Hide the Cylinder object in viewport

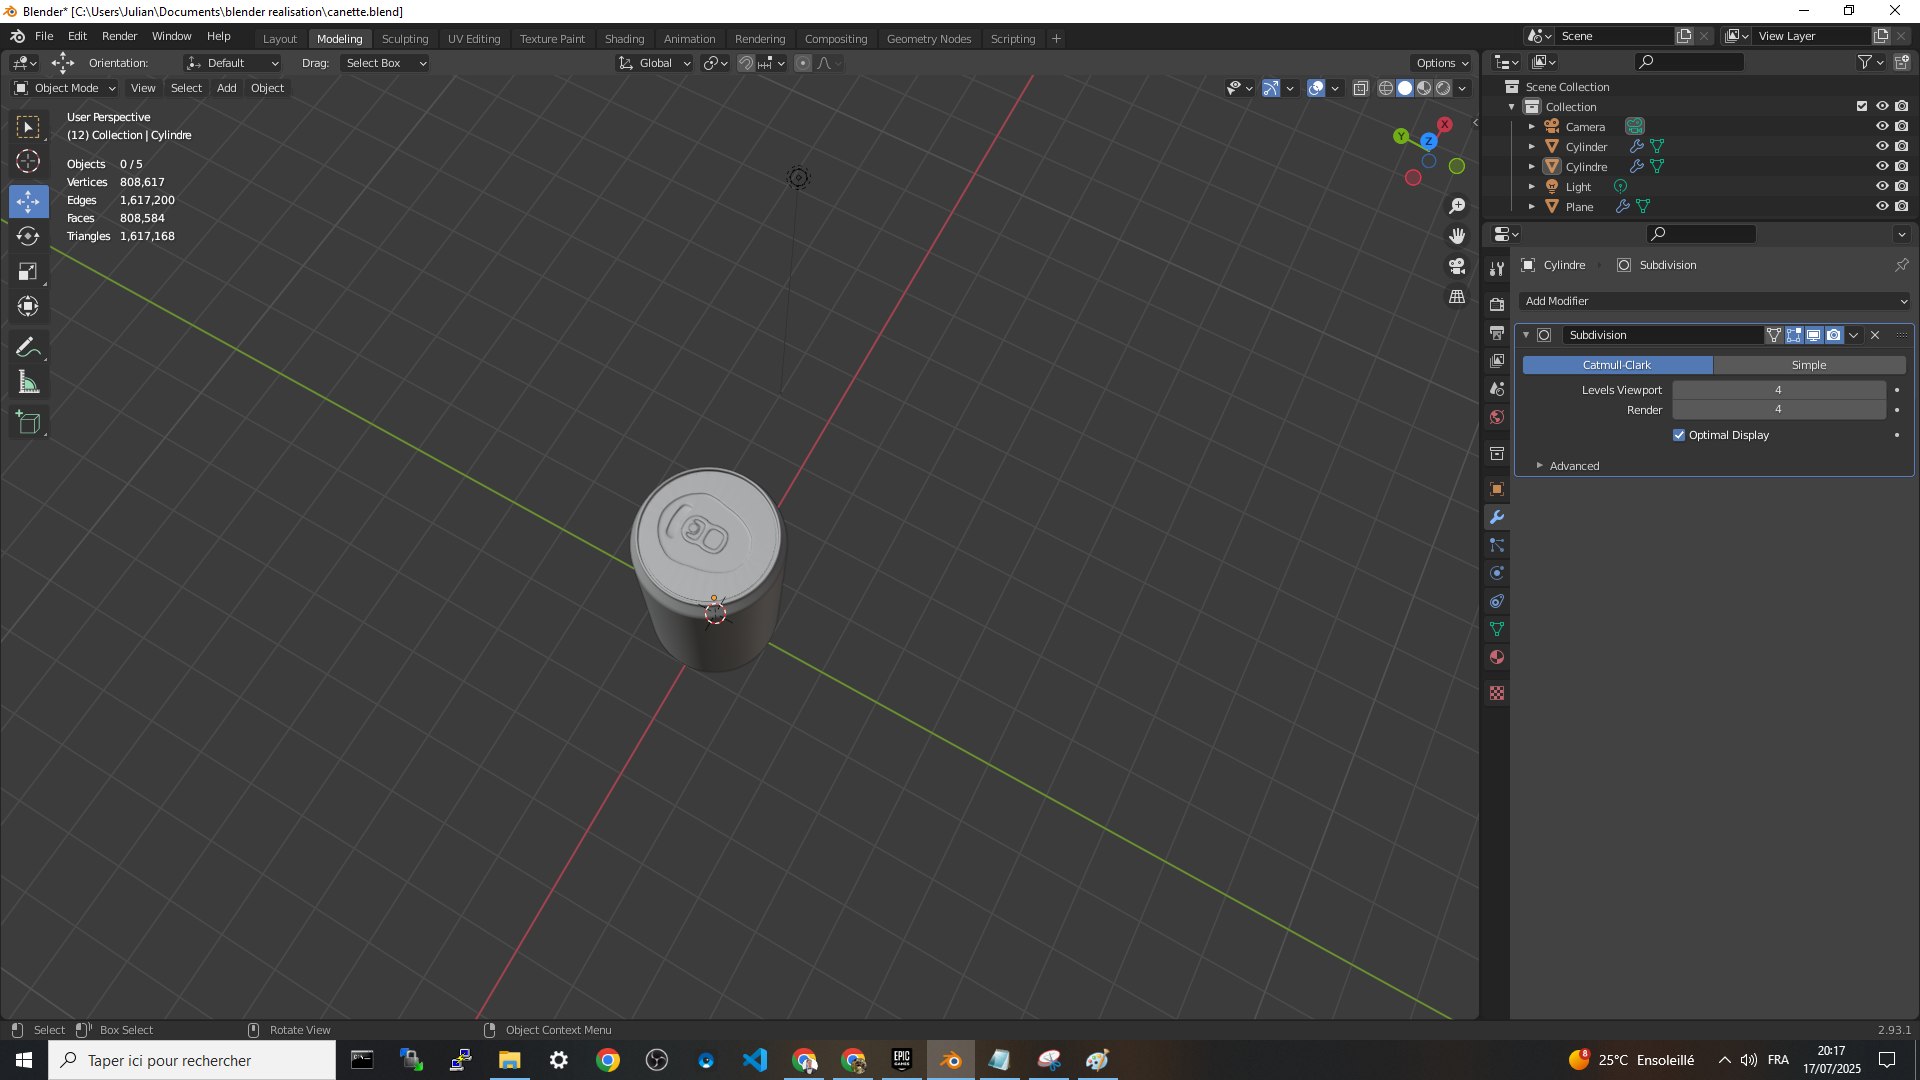1882,146
